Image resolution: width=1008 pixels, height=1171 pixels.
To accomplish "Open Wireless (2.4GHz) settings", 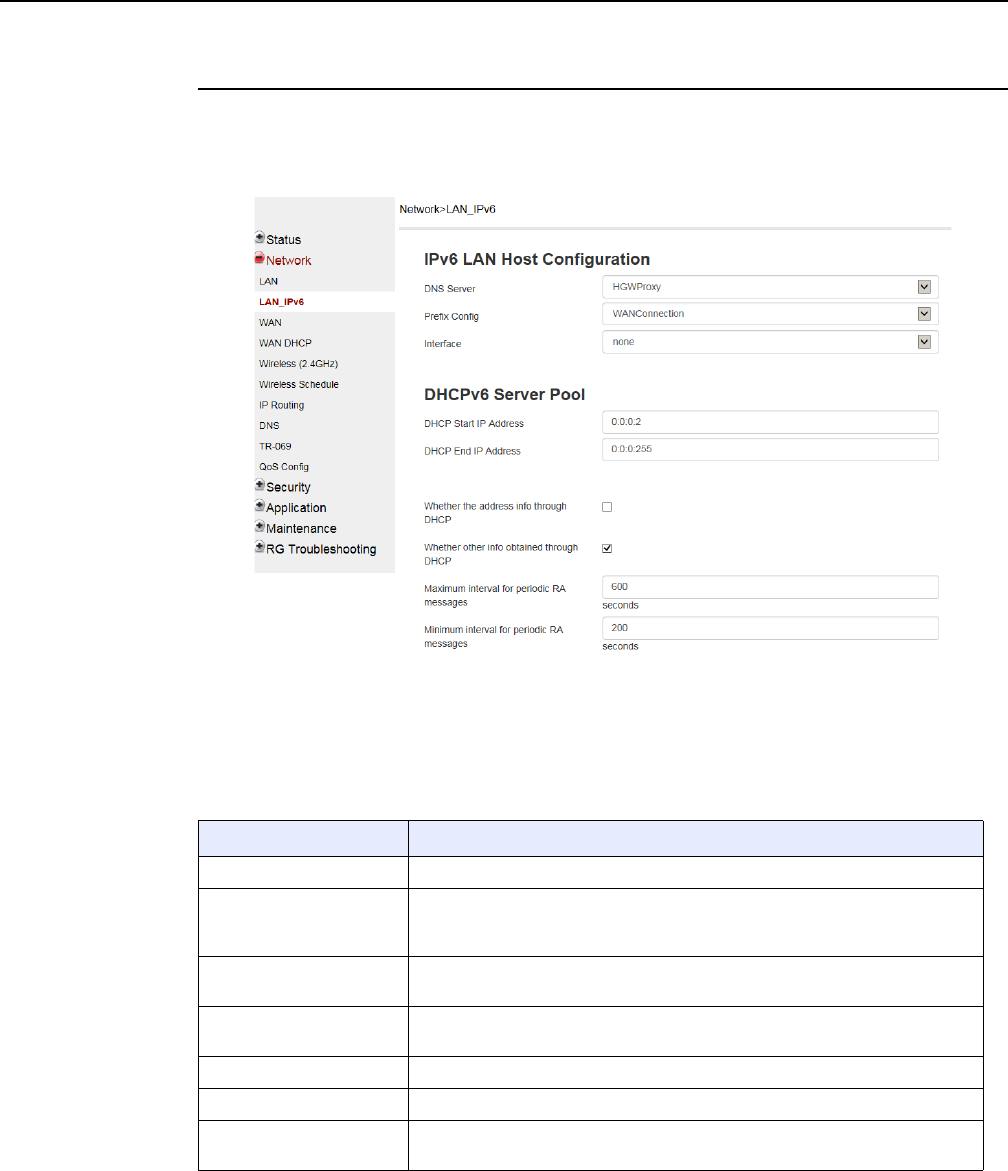I will [x=299, y=364].
